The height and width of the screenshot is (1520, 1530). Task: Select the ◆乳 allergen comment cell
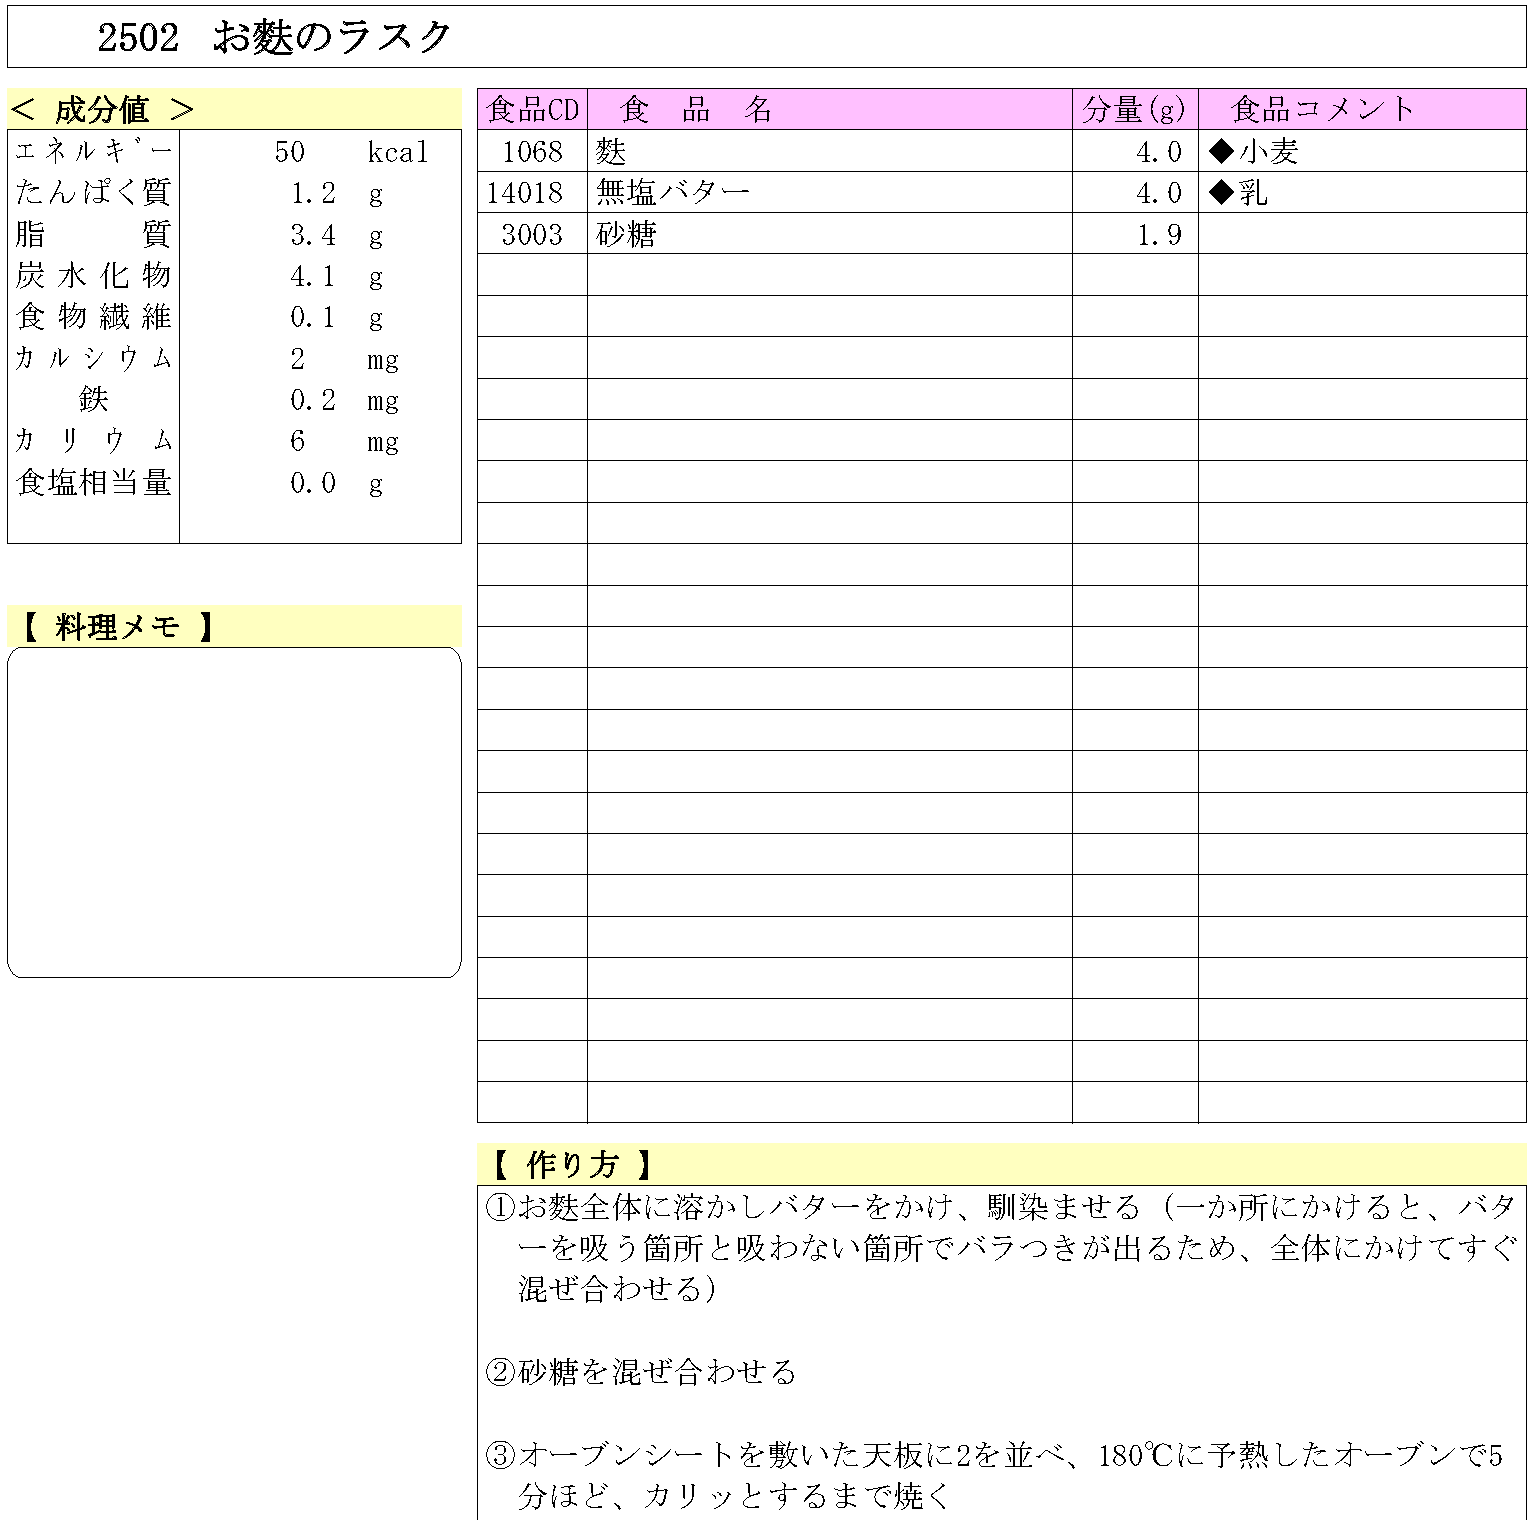tap(1239, 192)
